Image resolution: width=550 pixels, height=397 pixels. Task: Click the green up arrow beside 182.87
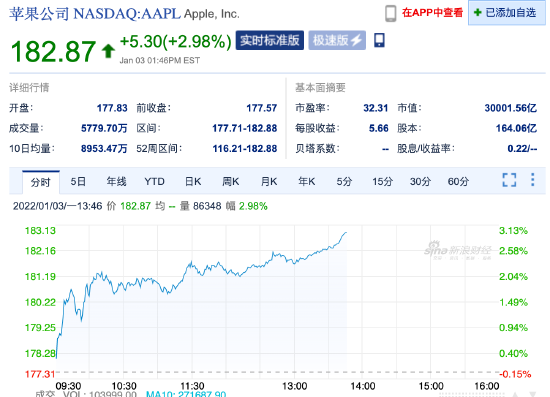coord(108,51)
